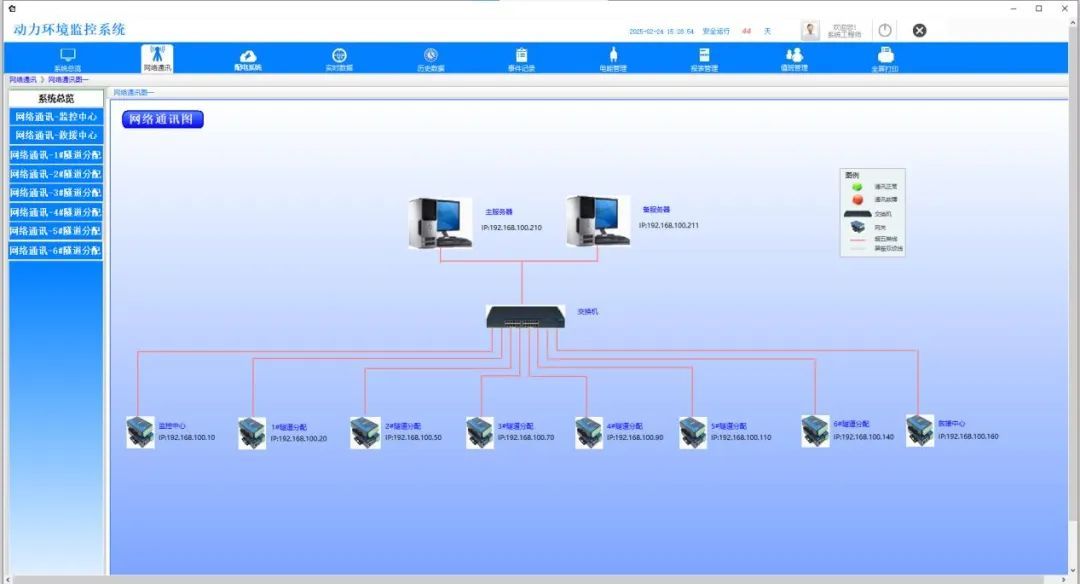Click the 主服务器 computer icon
Image resolution: width=1080 pixels, height=584 pixels.
[x=439, y=222]
